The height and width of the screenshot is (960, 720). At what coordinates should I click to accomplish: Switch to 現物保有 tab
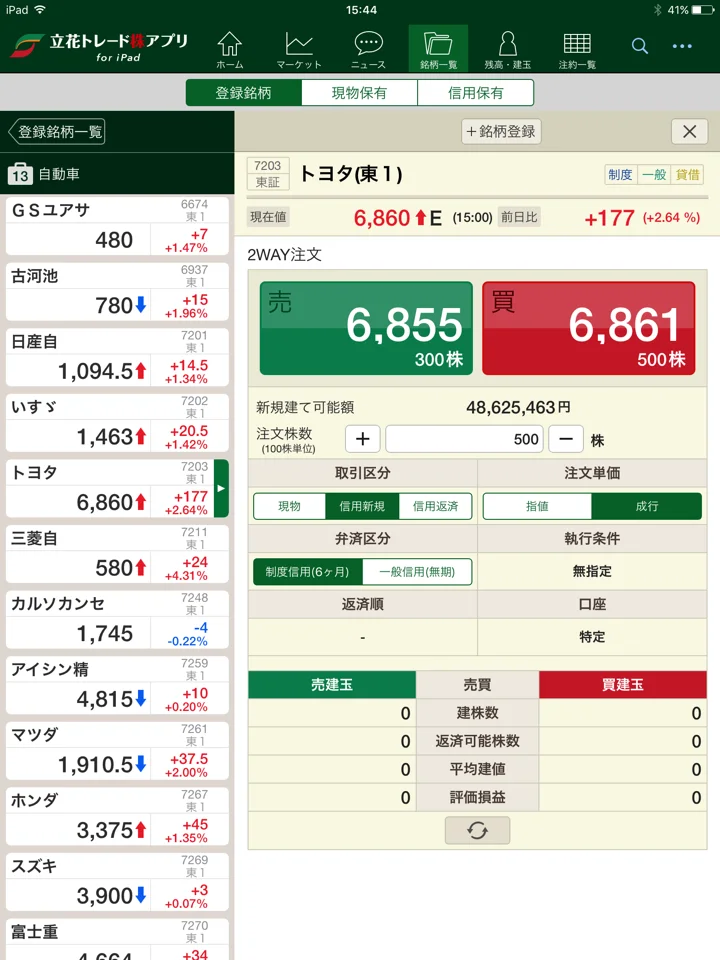[359, 93]
